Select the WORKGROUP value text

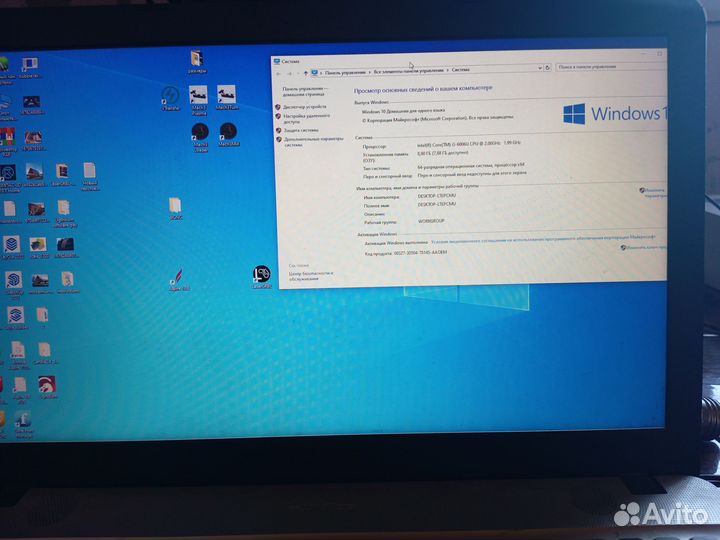(431, 221)
